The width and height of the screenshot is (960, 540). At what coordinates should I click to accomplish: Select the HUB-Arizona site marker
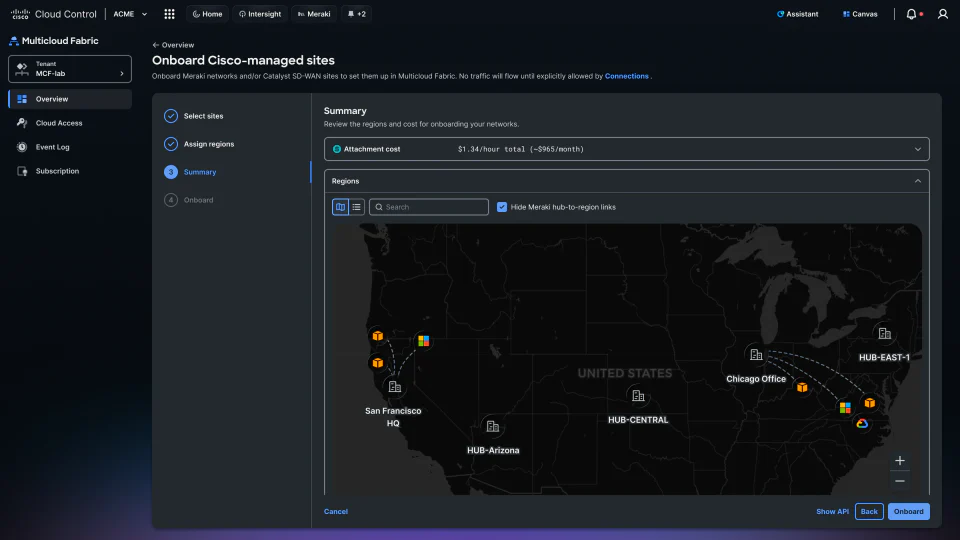(x=492, y=426)
